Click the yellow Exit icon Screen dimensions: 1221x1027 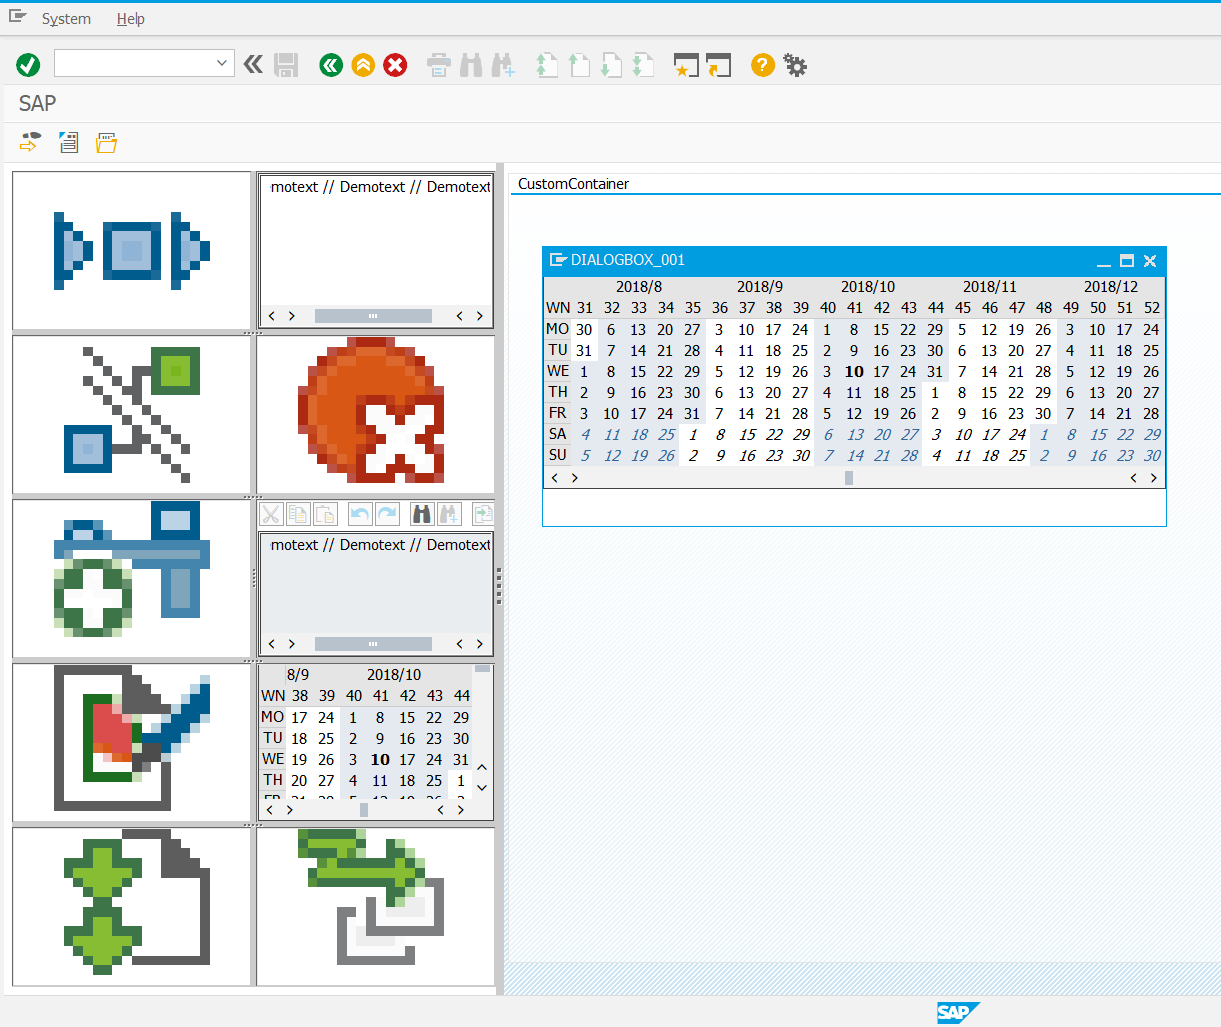pyautogui.click(x=363, y=65)
